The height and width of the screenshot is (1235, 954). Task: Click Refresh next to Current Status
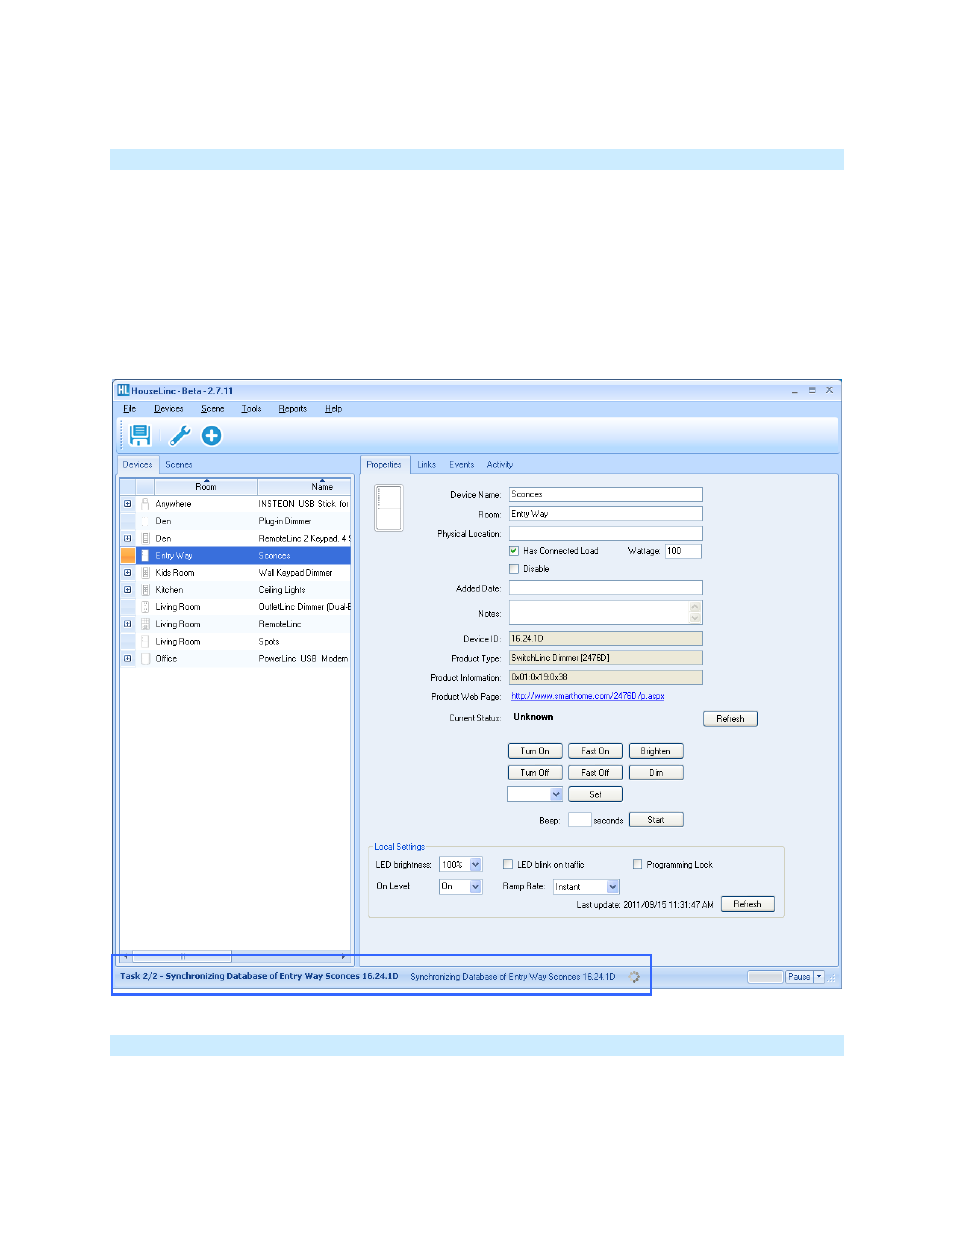(x=730, y=718)
